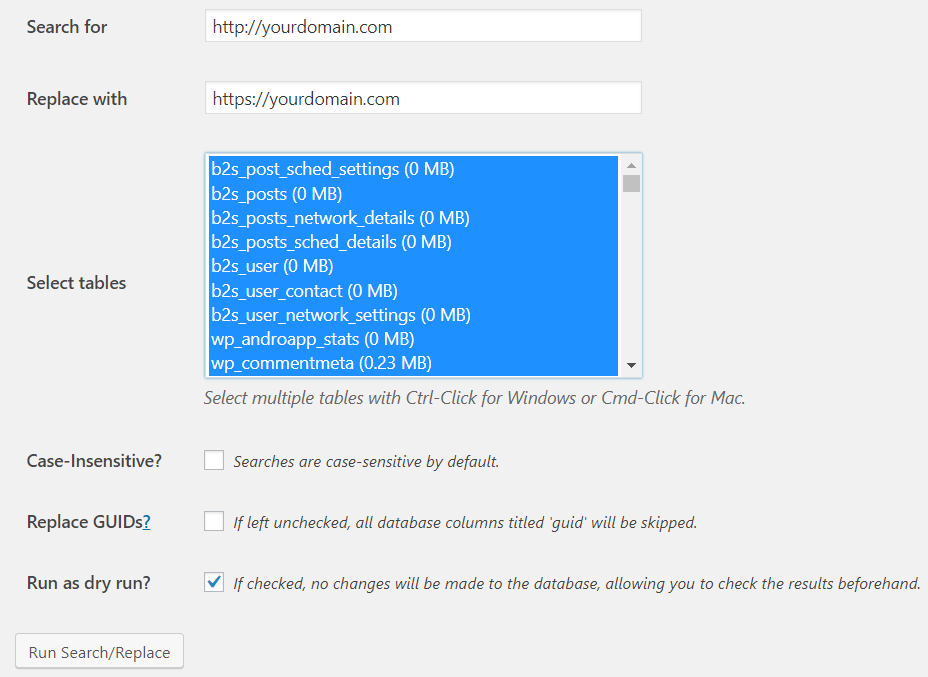This screenshot has width=928, height=677.
Task: Select the b2s_user_contact table
Action: pos(301,290)
